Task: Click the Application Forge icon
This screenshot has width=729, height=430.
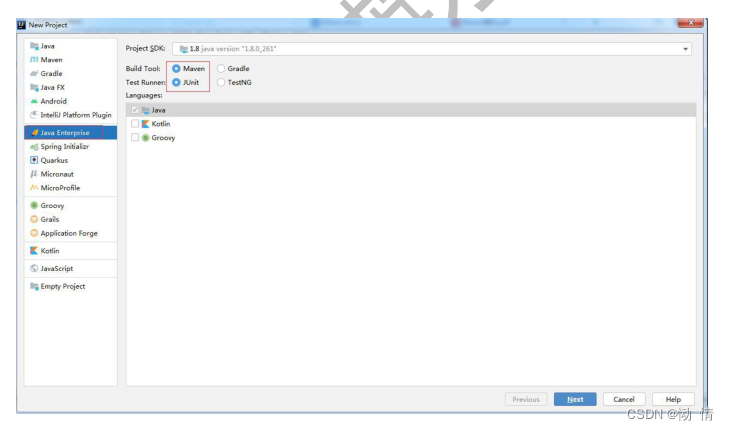Action: pos(34,233)
